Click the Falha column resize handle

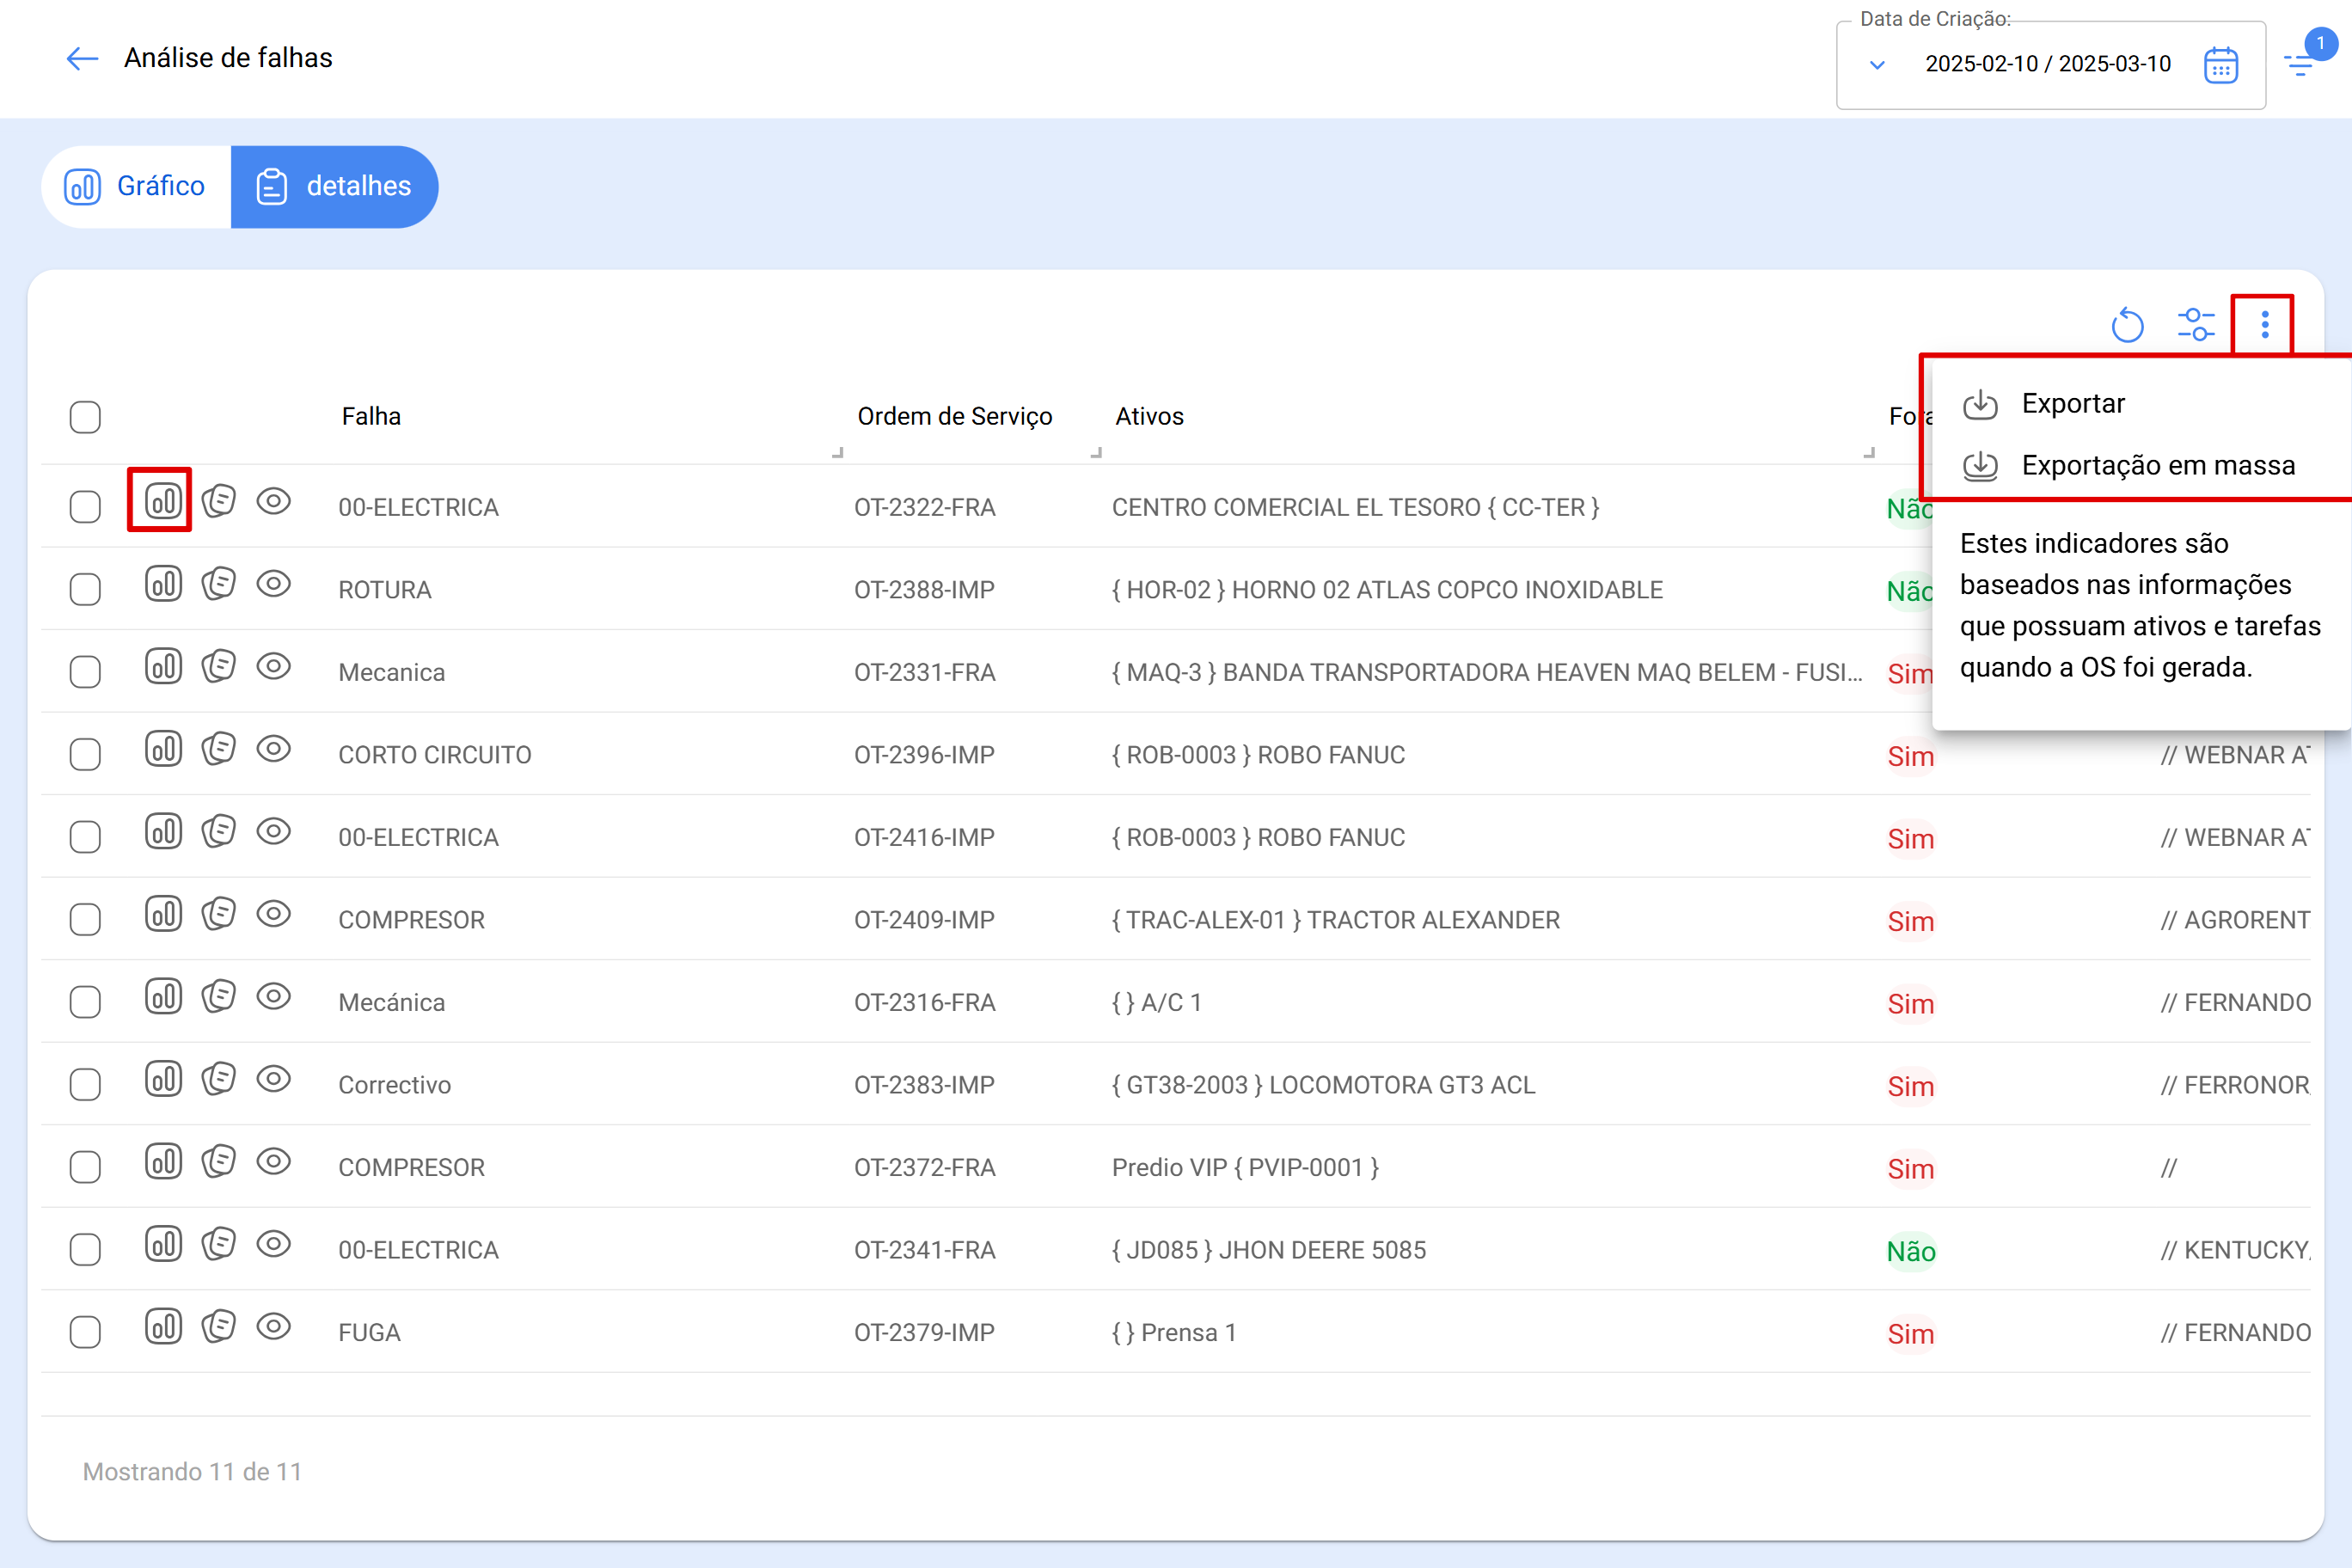837,453
